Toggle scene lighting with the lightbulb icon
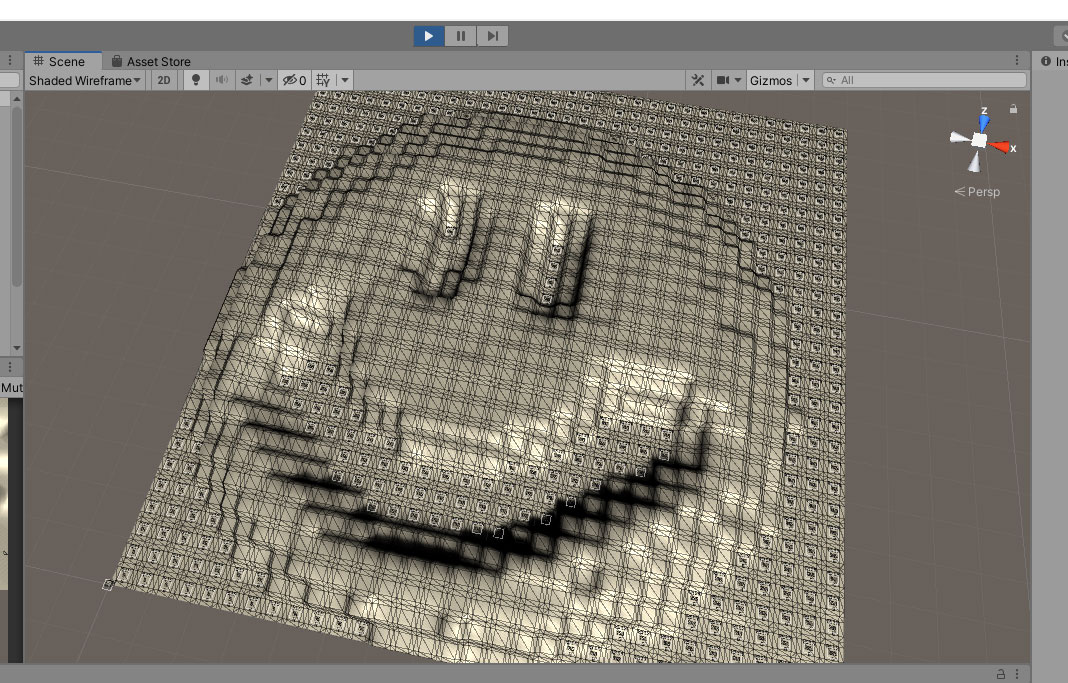 point(196,80)
